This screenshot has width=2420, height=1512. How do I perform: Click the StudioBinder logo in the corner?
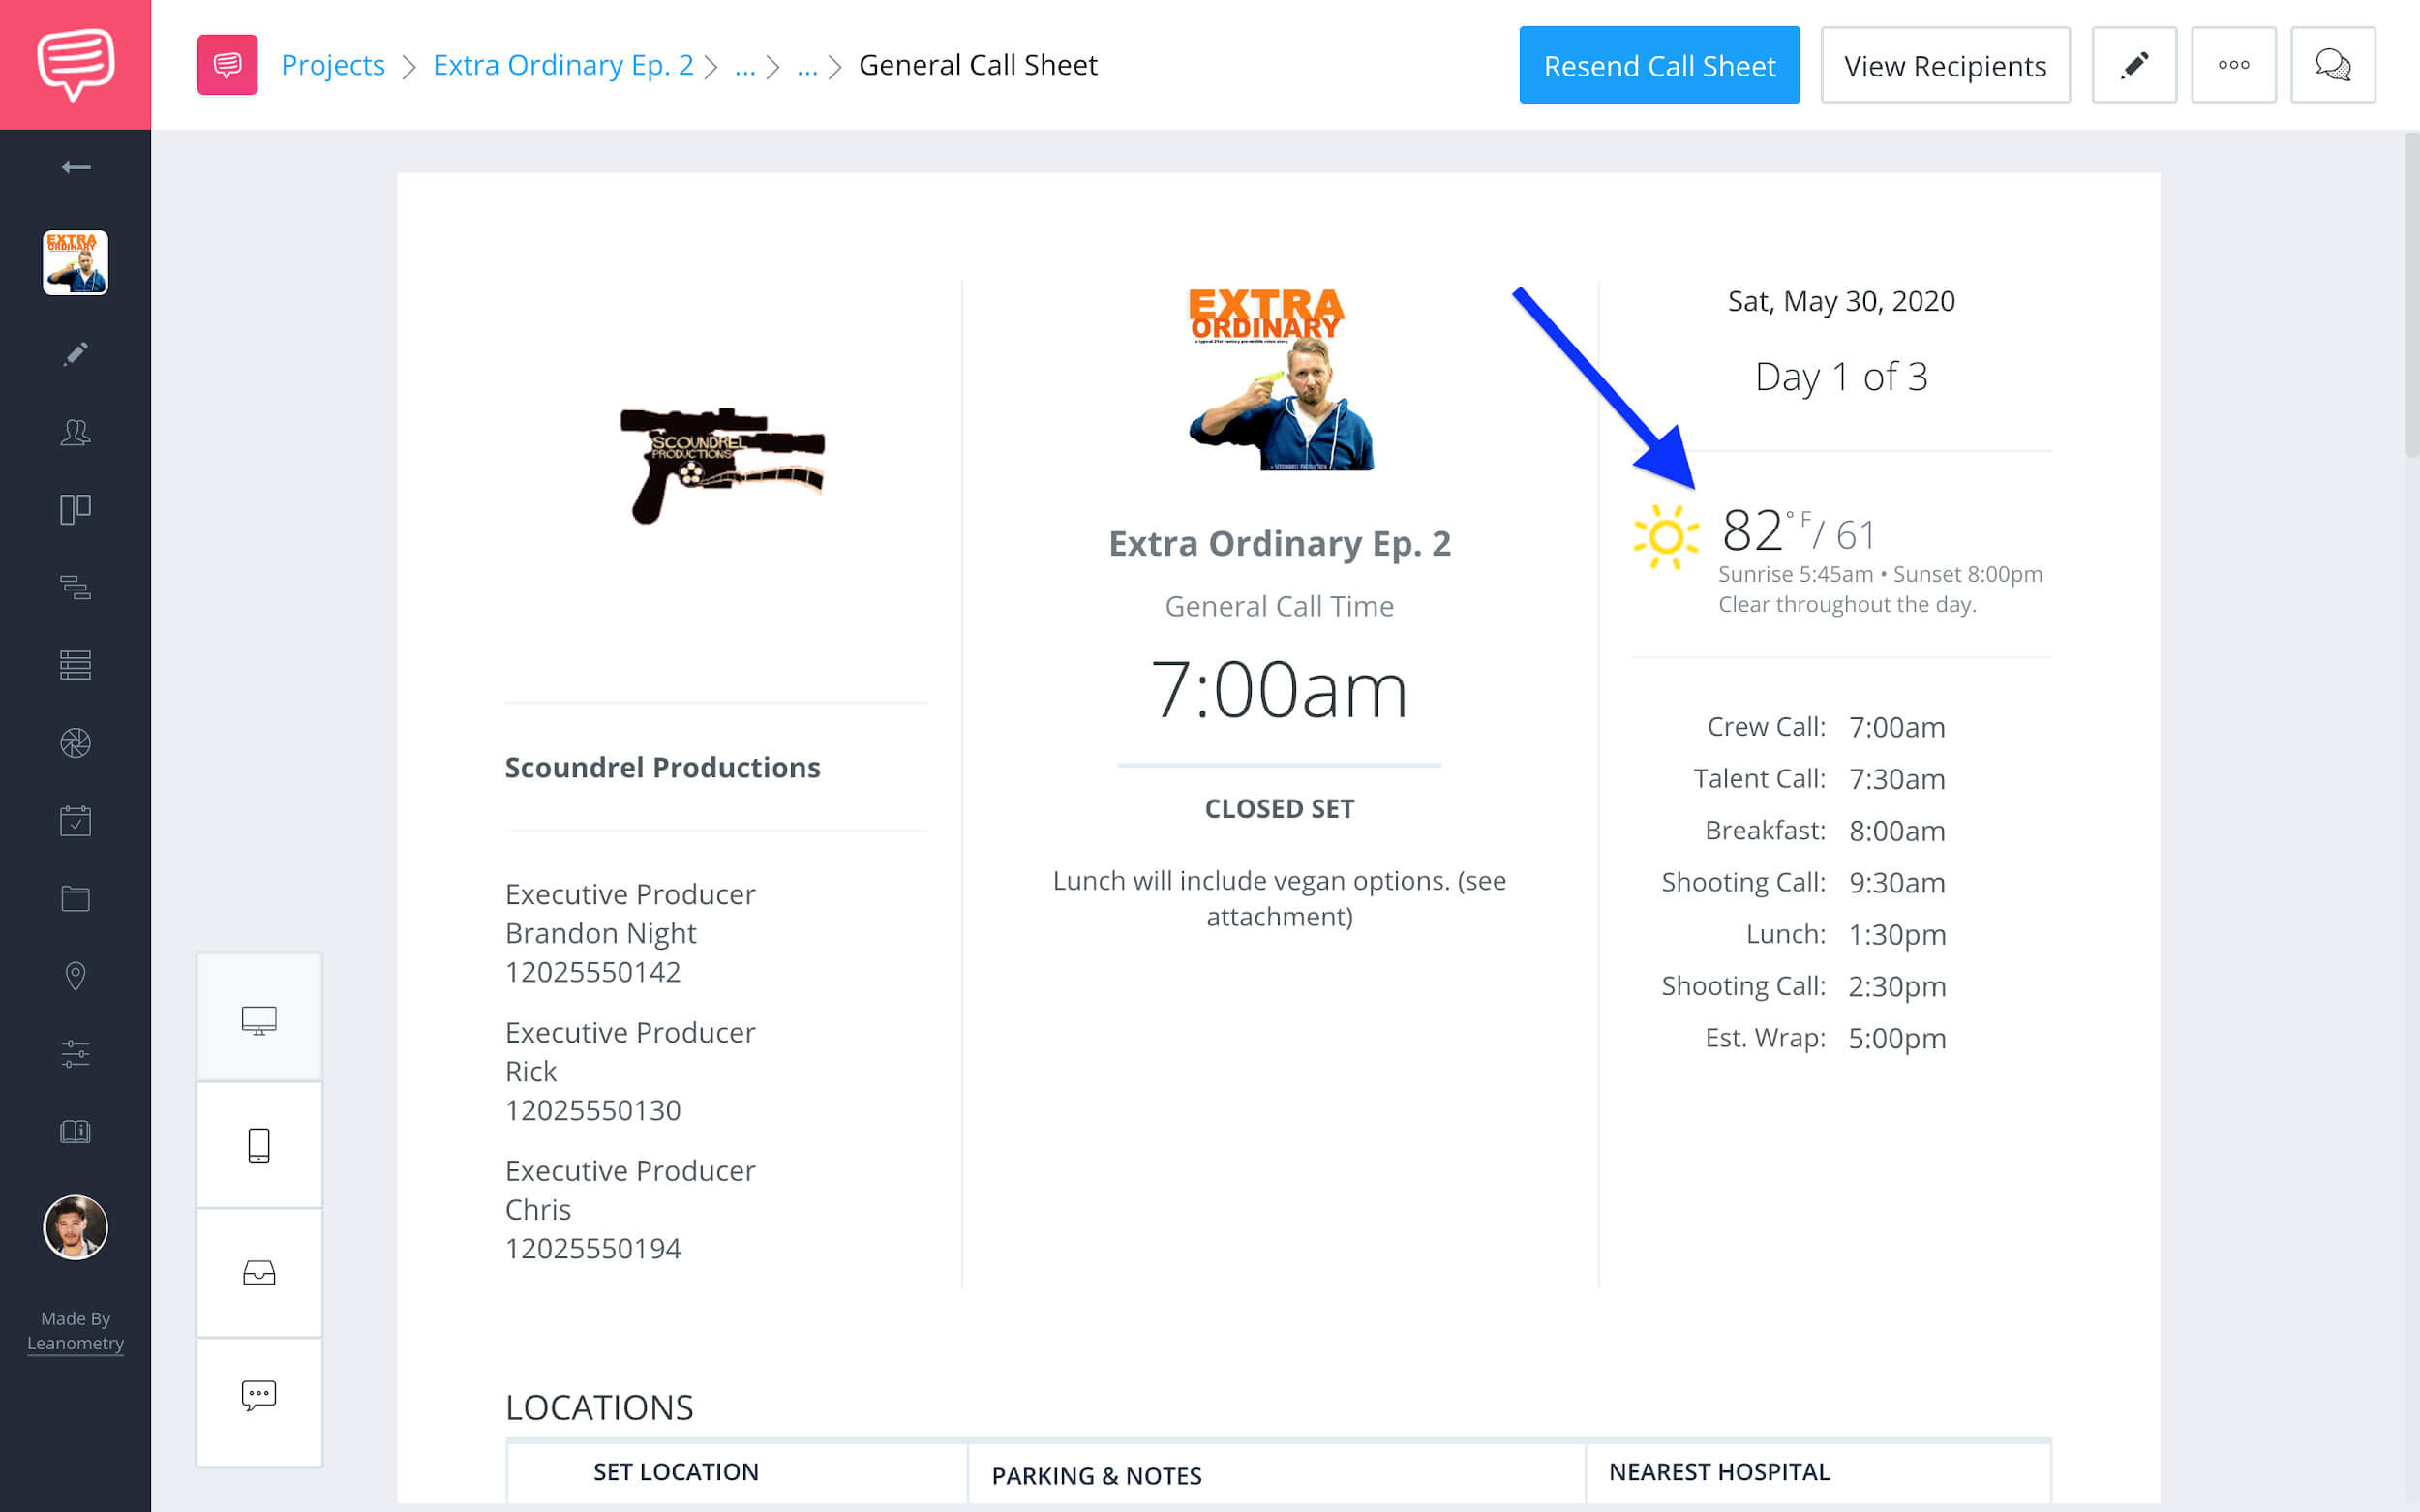(75, 64)
